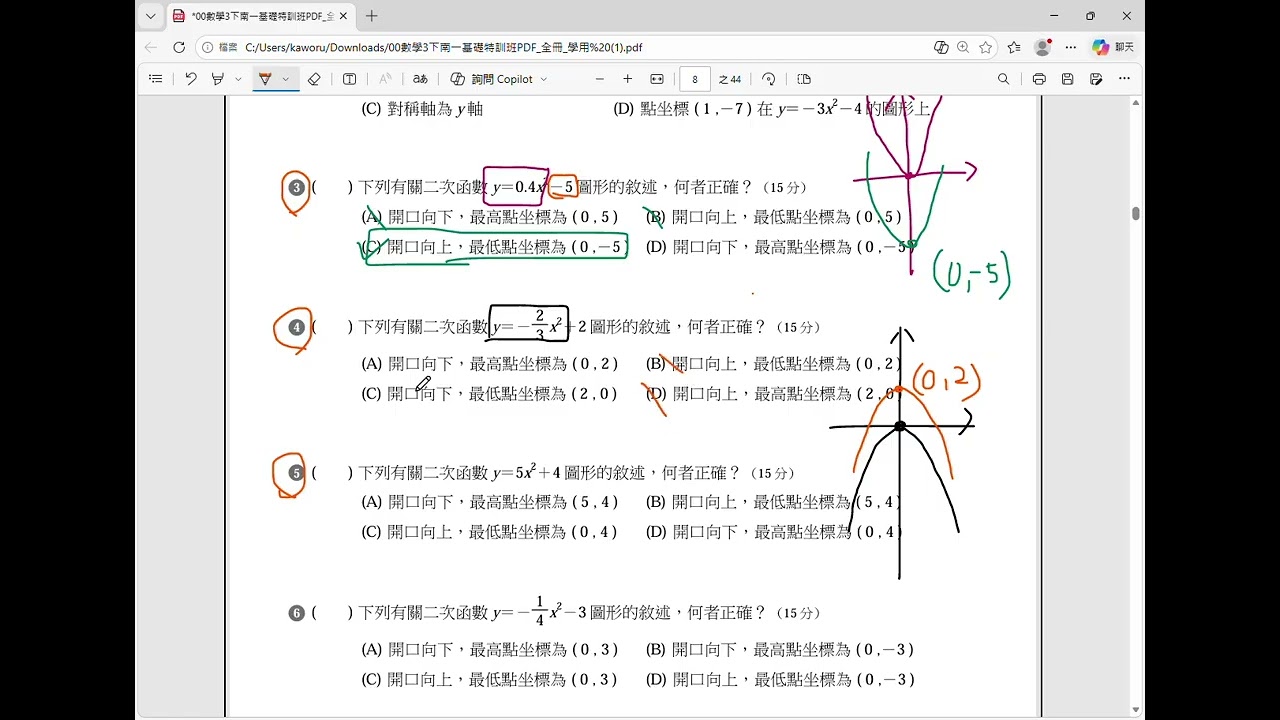Select the Eraser tool

tap(314, 79)
